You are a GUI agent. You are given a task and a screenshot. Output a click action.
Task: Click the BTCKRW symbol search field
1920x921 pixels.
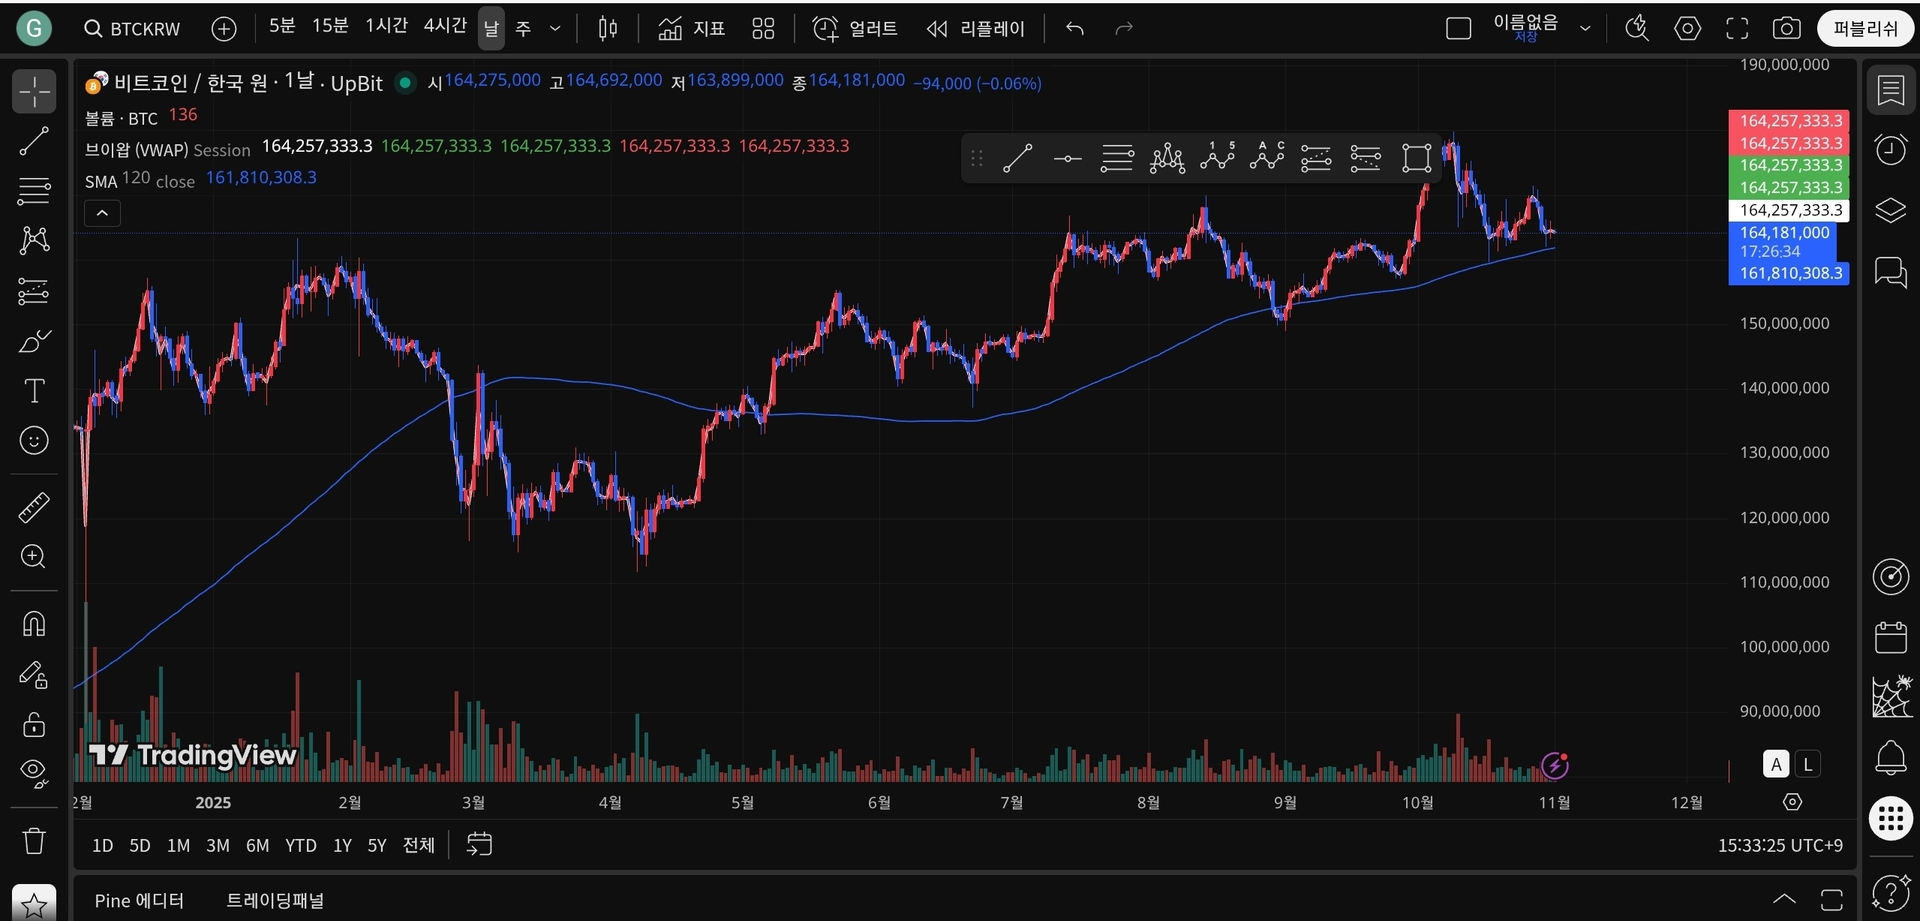tap(133, 29)
